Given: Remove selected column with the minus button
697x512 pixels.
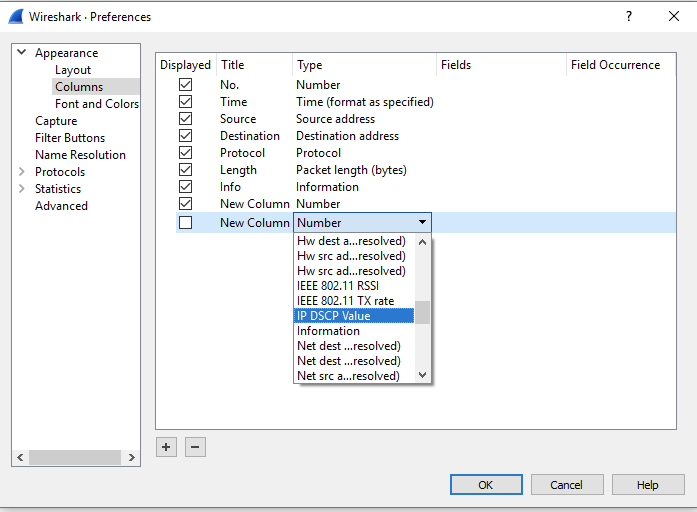Looking at the screenshot, I should point(195,447).
